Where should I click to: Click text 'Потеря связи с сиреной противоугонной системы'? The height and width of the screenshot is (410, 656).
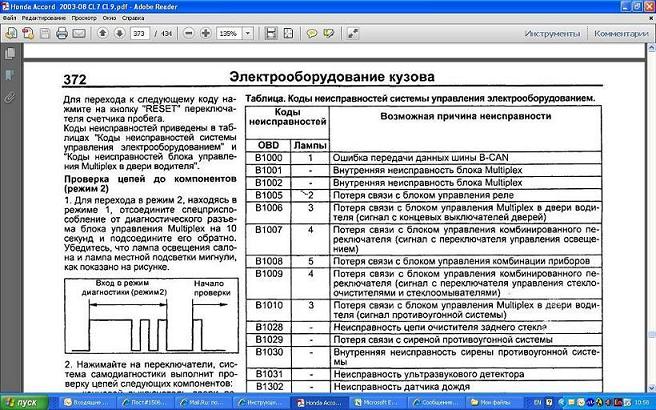tap(443, 340)
